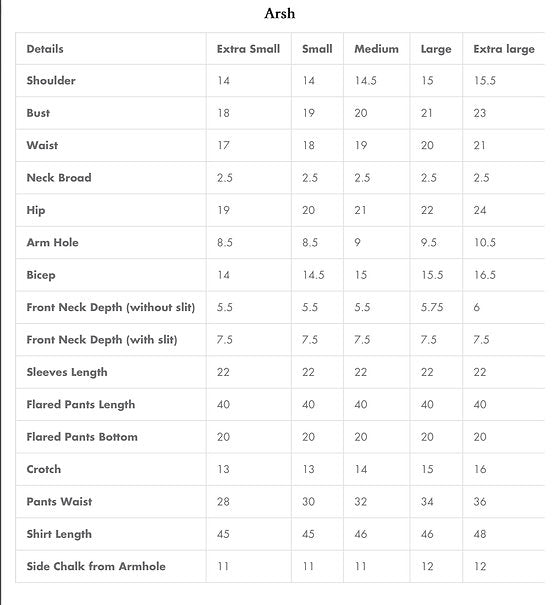Select the Bust row label

[x=38, y=113]
